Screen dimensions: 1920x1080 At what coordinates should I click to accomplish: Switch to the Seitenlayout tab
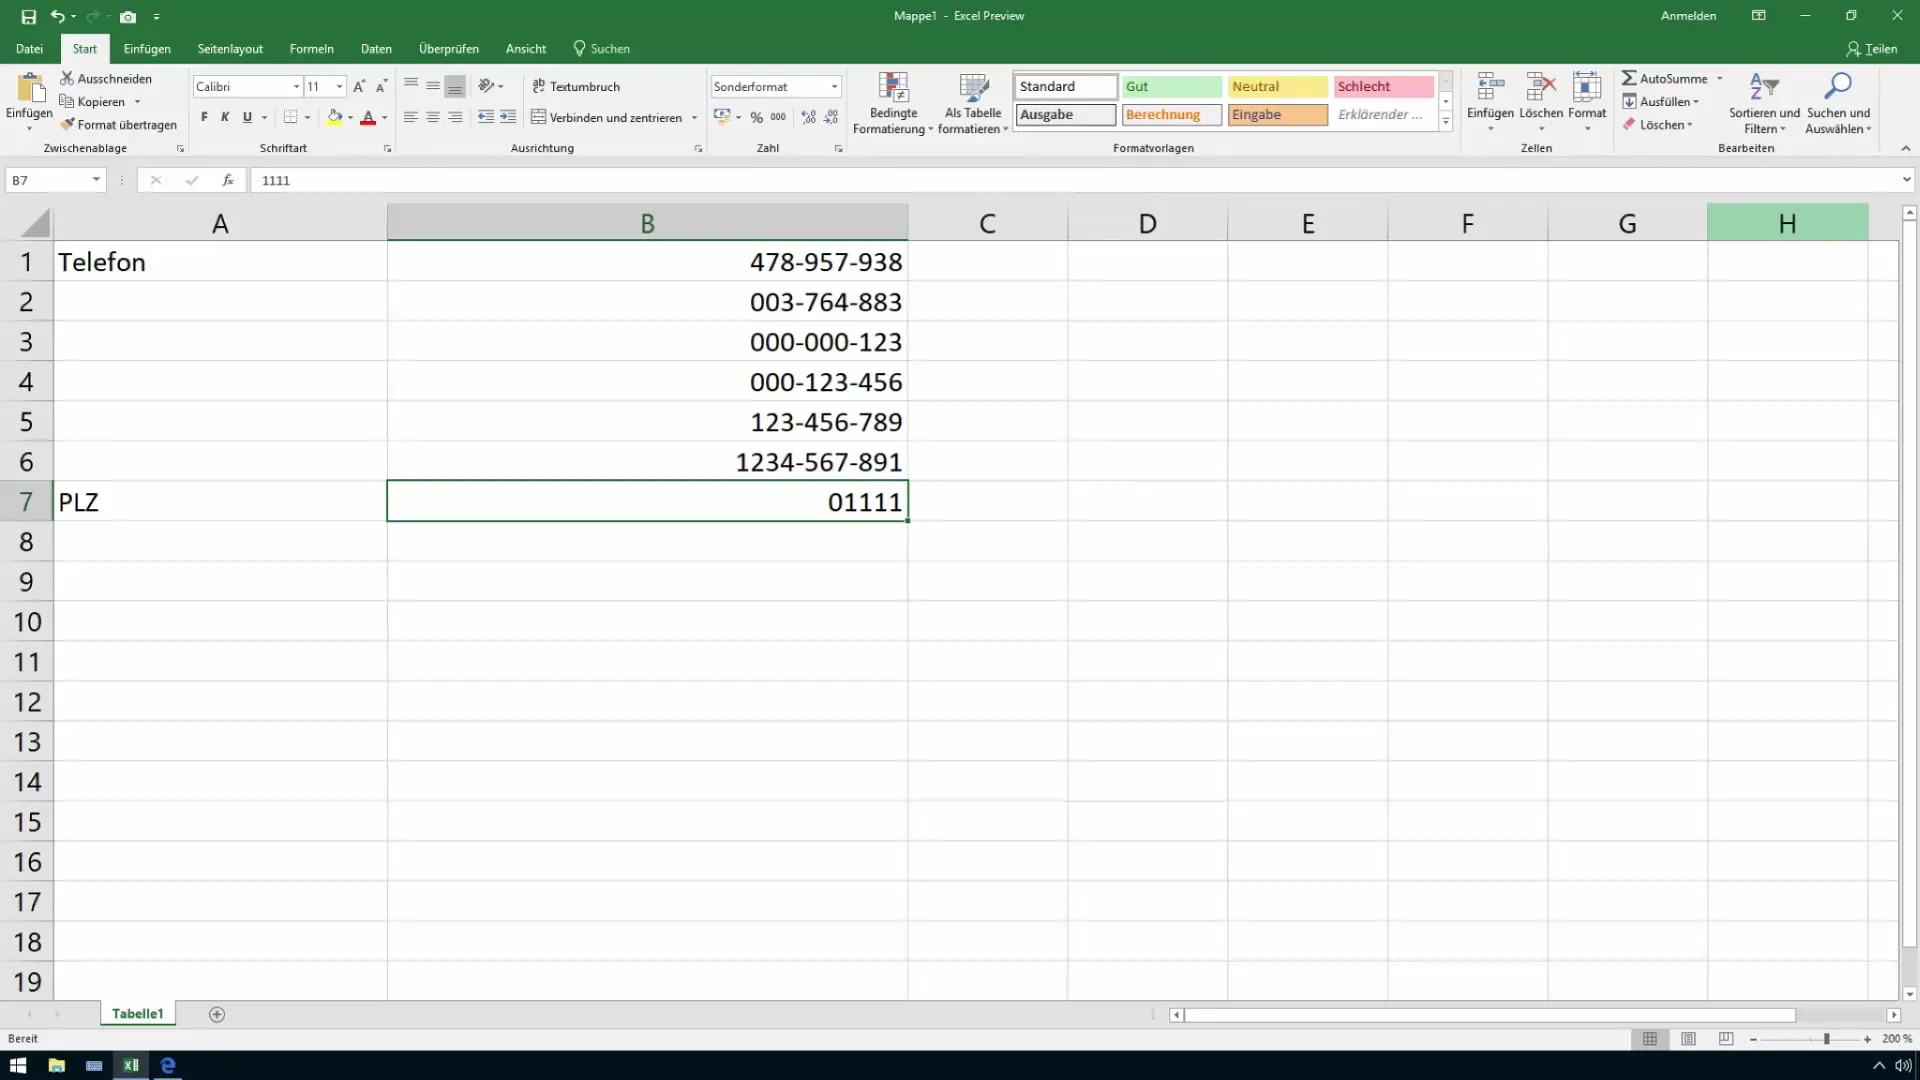(230, 48)
